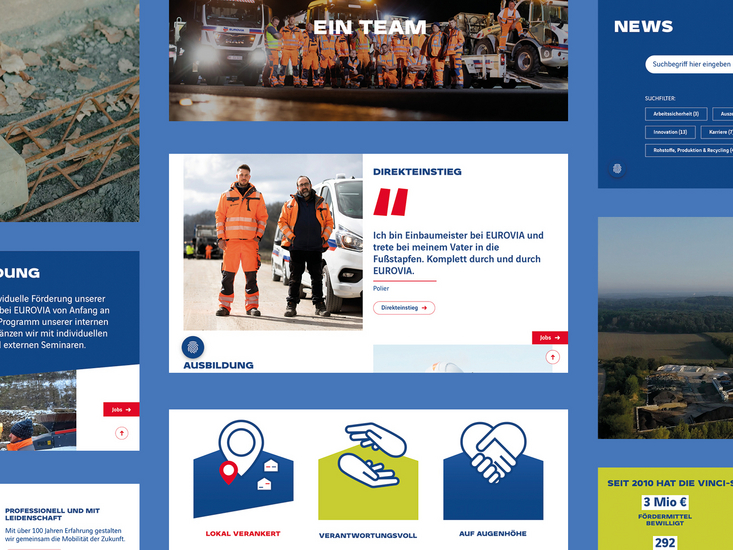Screen dimensions: 733x550
Task: Click the Suchbegriff hier eingeben search field
Action: [690, 64]
